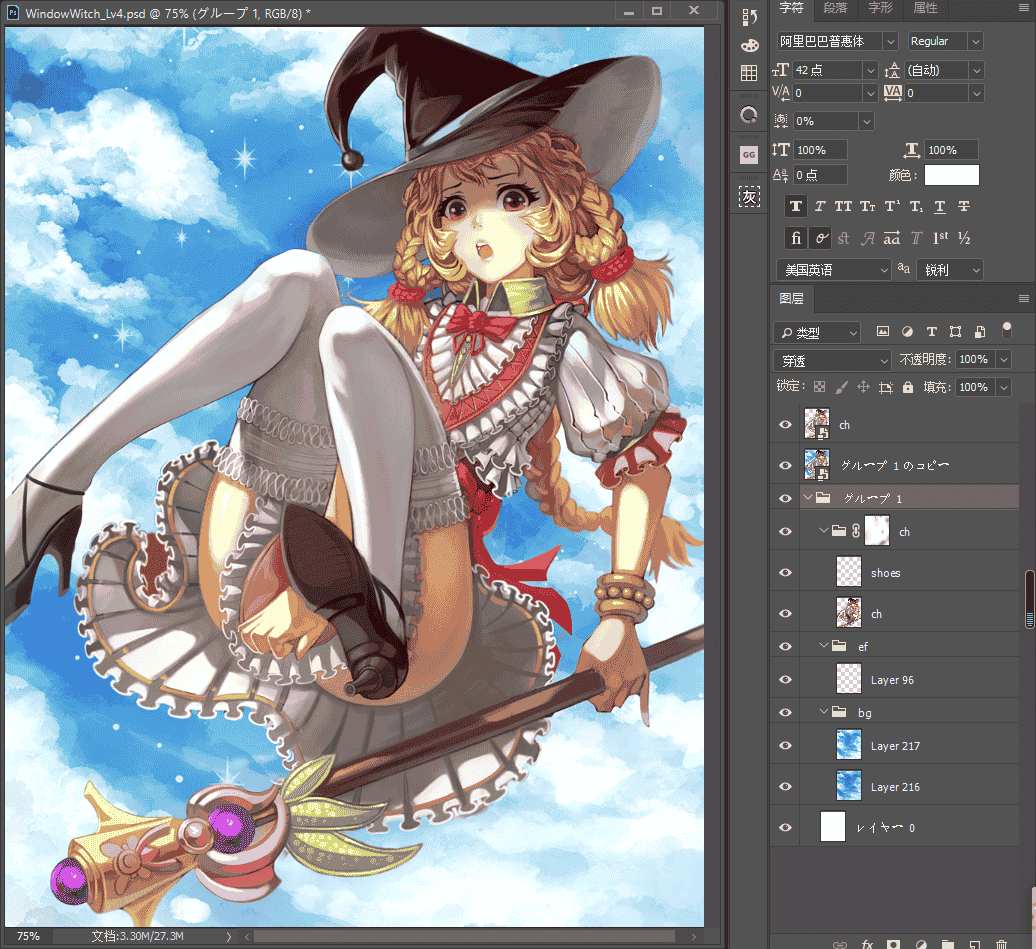The image size is (1036, 949).
Task: Toggle faux bold text style
Action: (x=796, y=206)
